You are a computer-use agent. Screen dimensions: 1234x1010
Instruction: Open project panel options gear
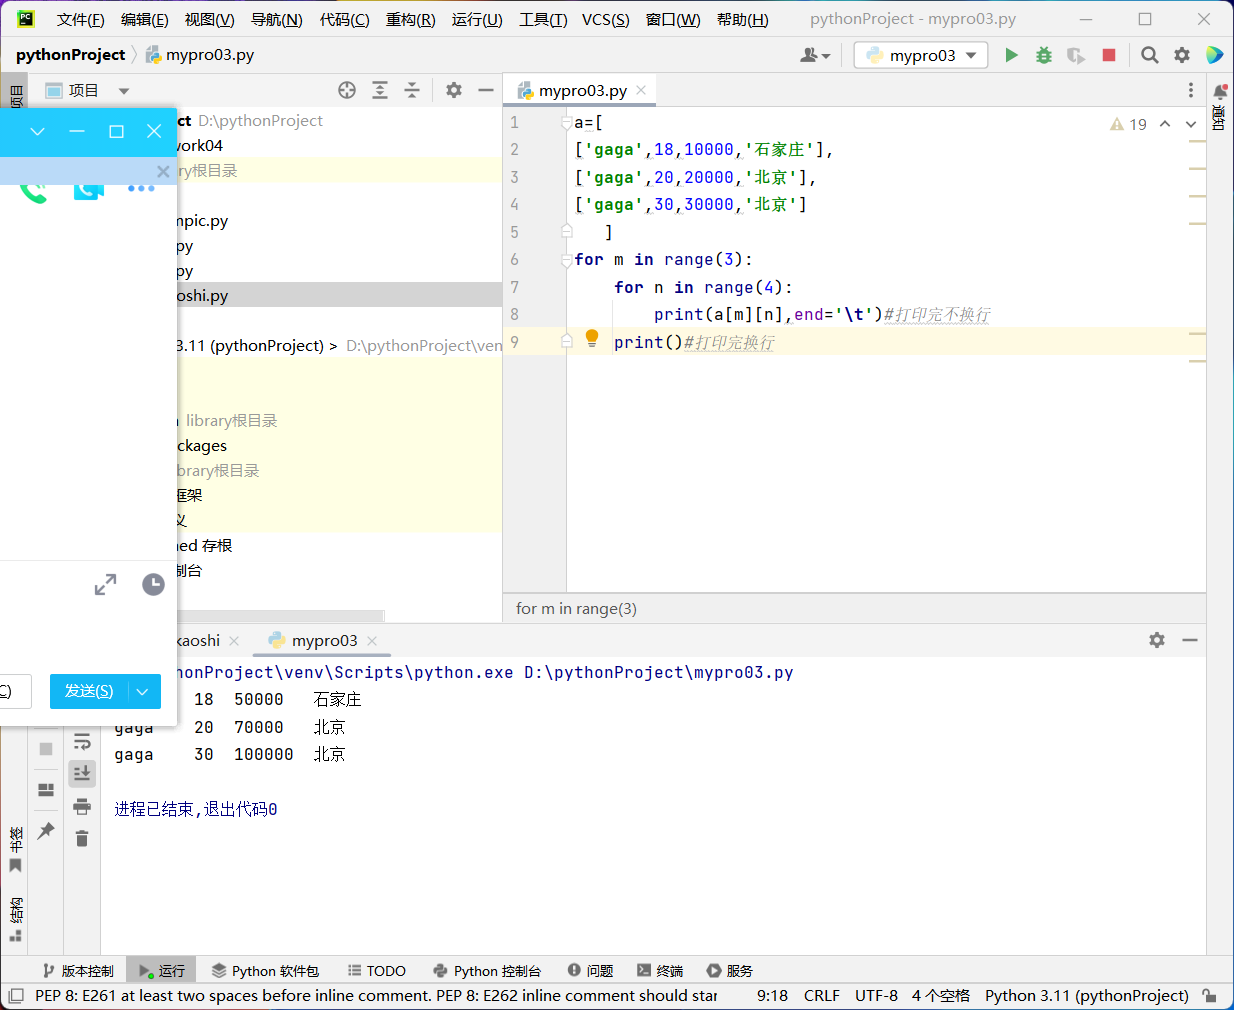pyautogui.click(x=454, y=90)
